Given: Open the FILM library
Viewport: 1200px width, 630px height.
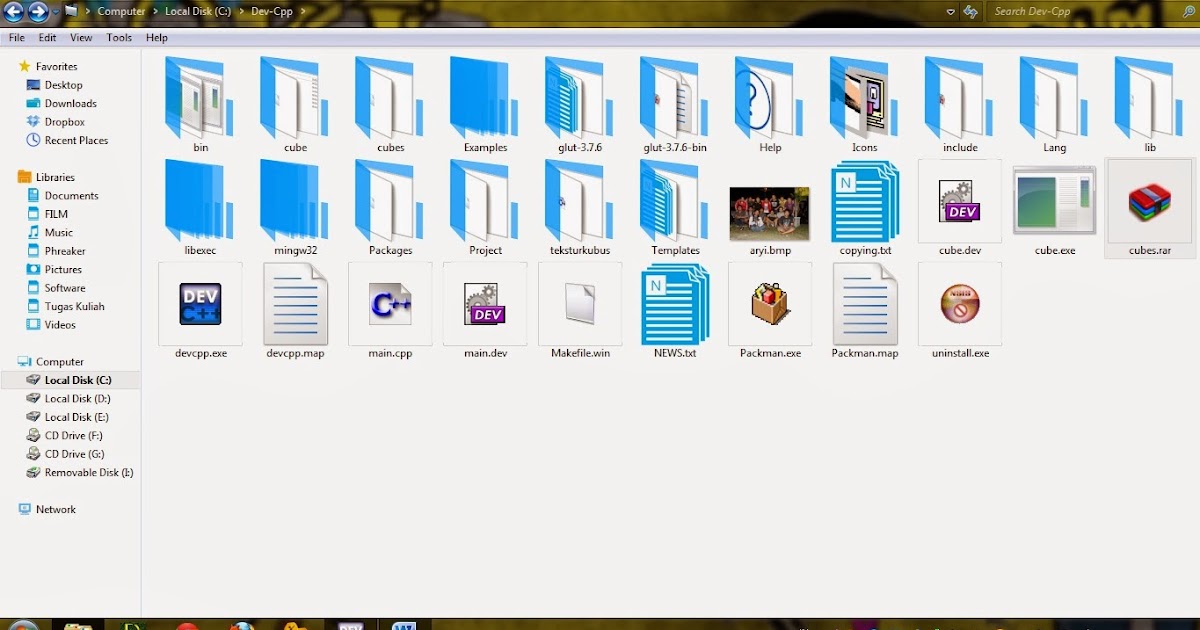Looking at the screenshot, I should click(56, 214).
